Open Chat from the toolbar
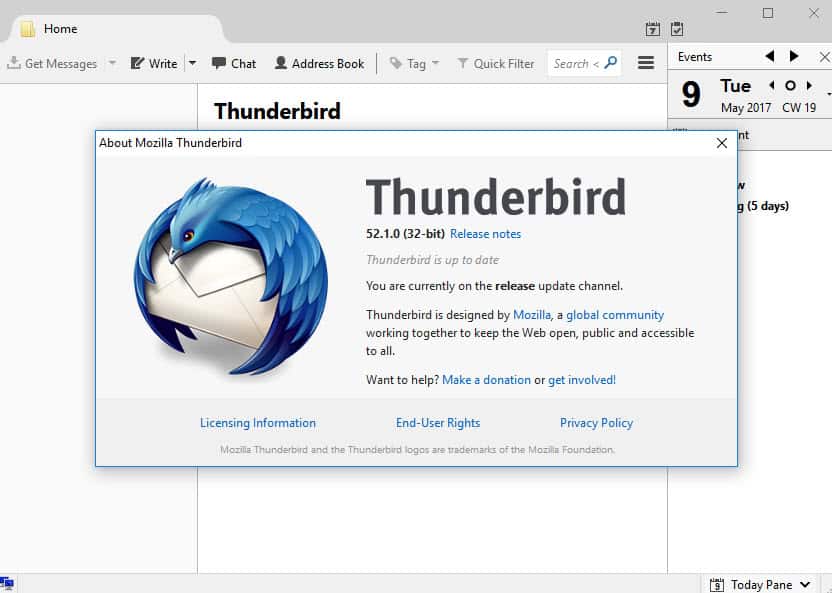 234,63
